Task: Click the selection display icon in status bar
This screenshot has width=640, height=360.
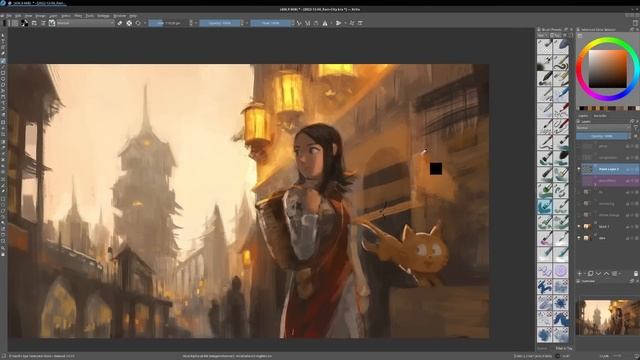Action: 4,356
